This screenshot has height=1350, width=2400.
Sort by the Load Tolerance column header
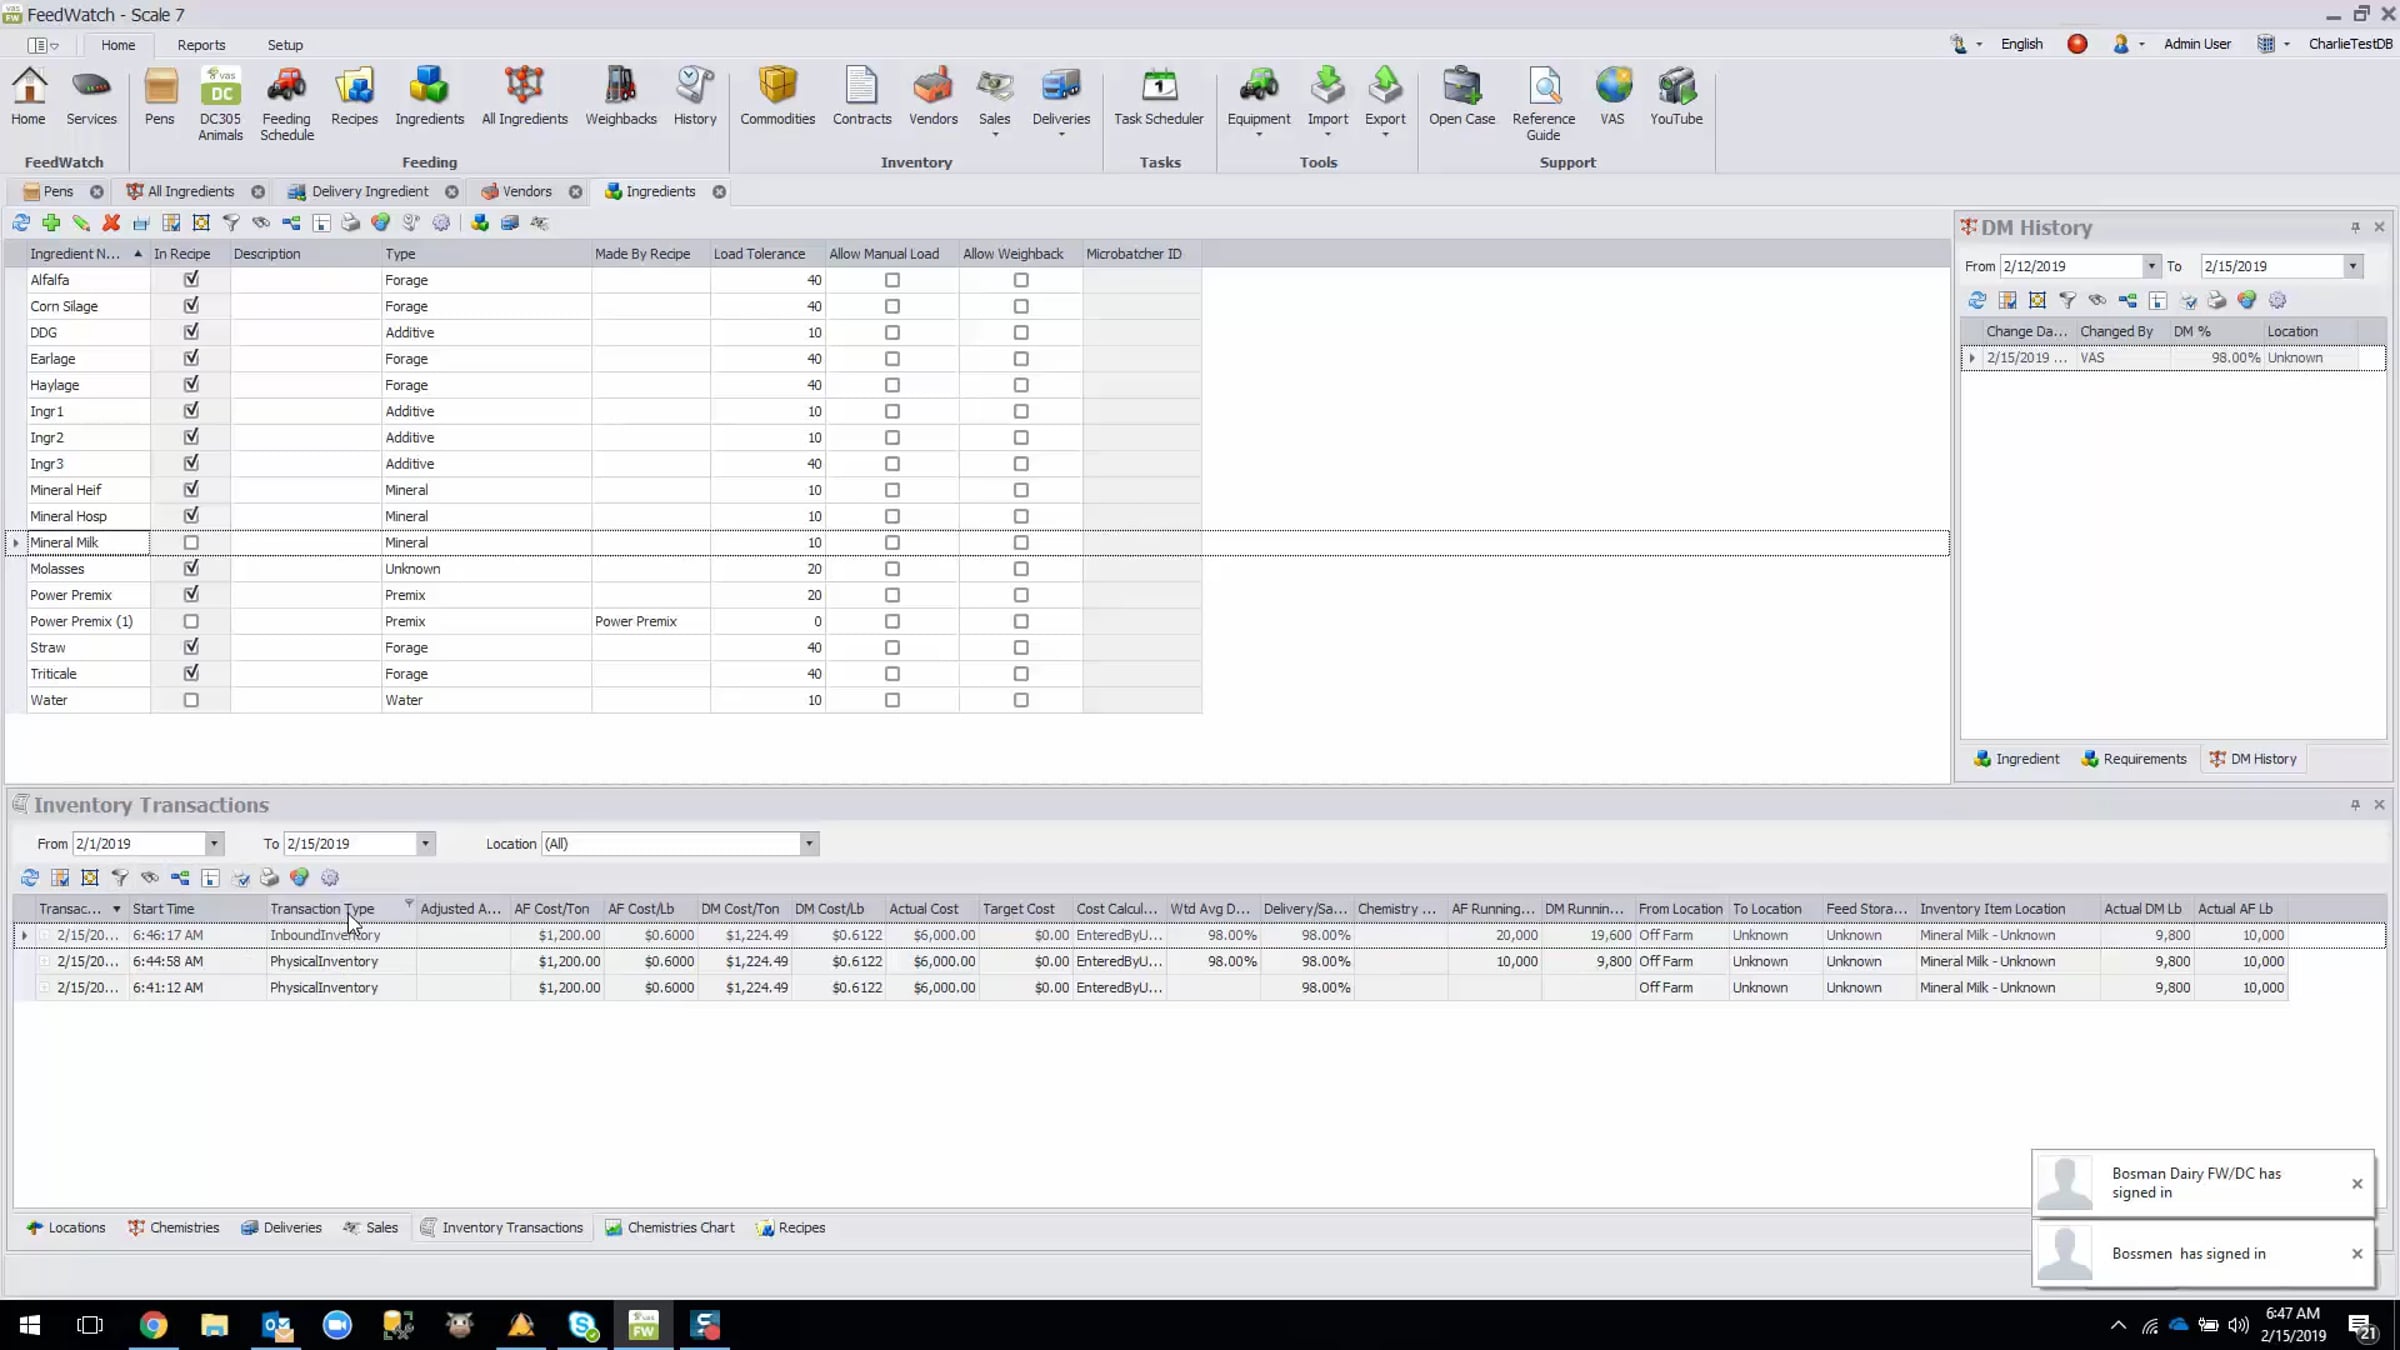759,254
